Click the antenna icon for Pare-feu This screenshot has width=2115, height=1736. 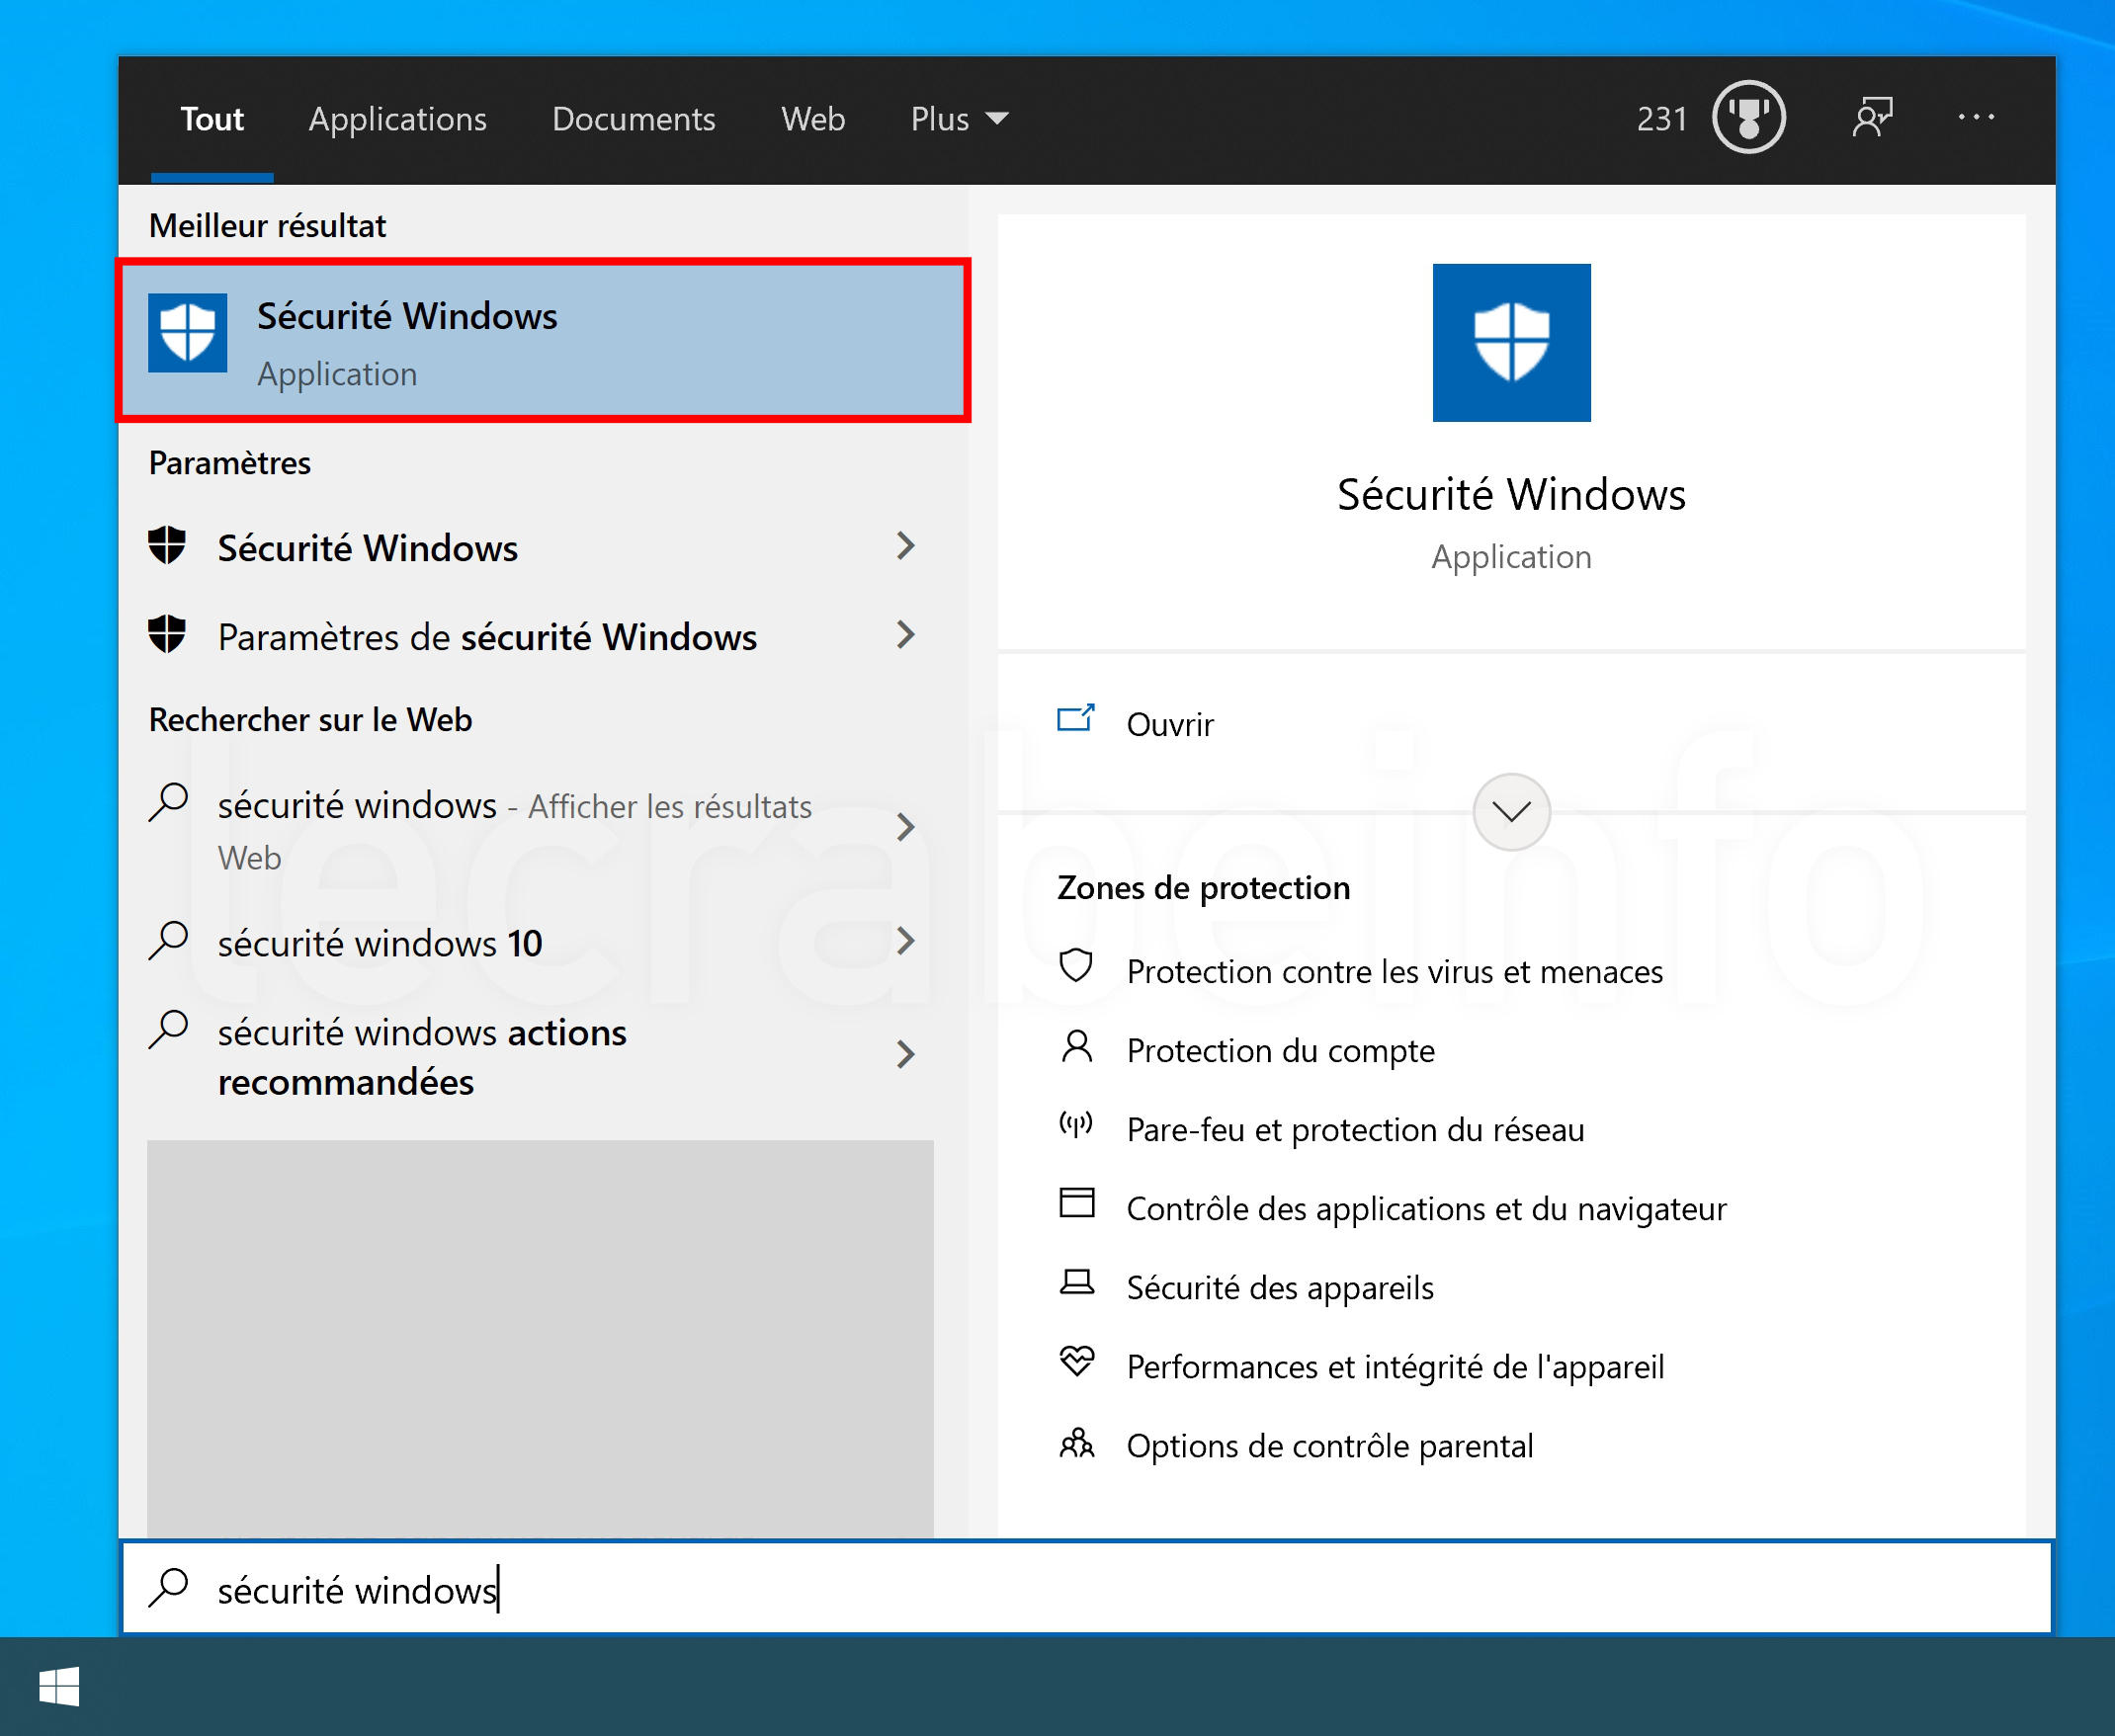point(1076,1126)
